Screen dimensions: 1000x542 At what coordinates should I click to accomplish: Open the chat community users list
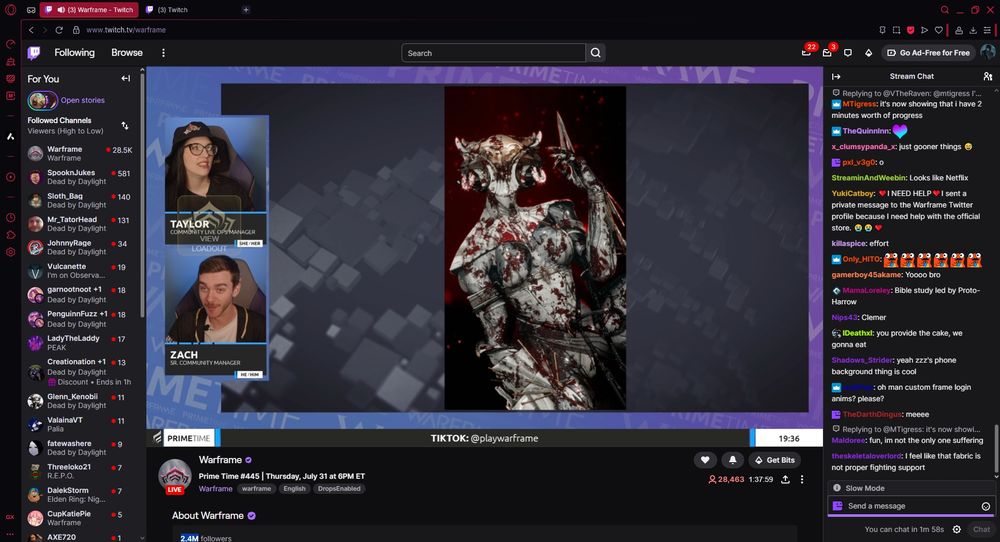pyautogui.click(x=988, y=77)
